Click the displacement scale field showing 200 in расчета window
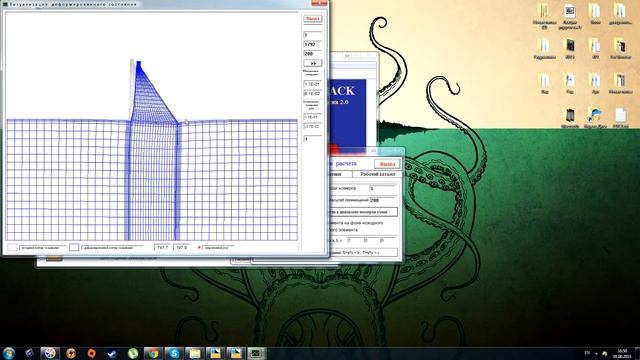This screenshot has height=360, width=640. tap(383, 200)
